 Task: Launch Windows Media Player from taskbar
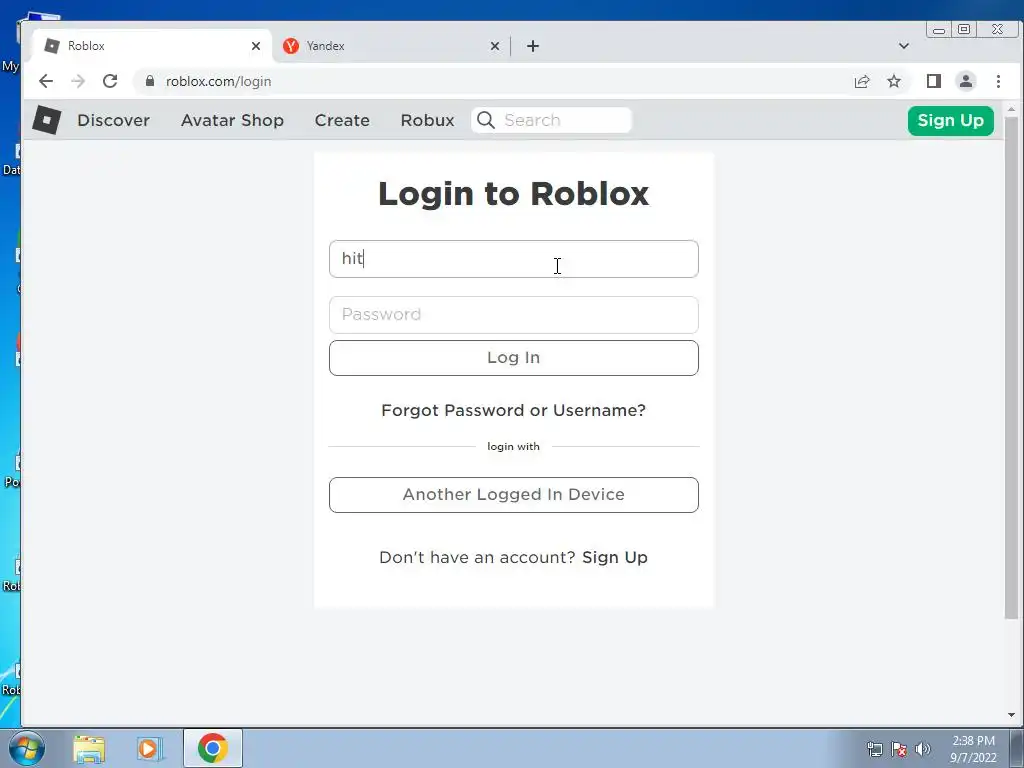pyautogui.click(x=149, y=749)
